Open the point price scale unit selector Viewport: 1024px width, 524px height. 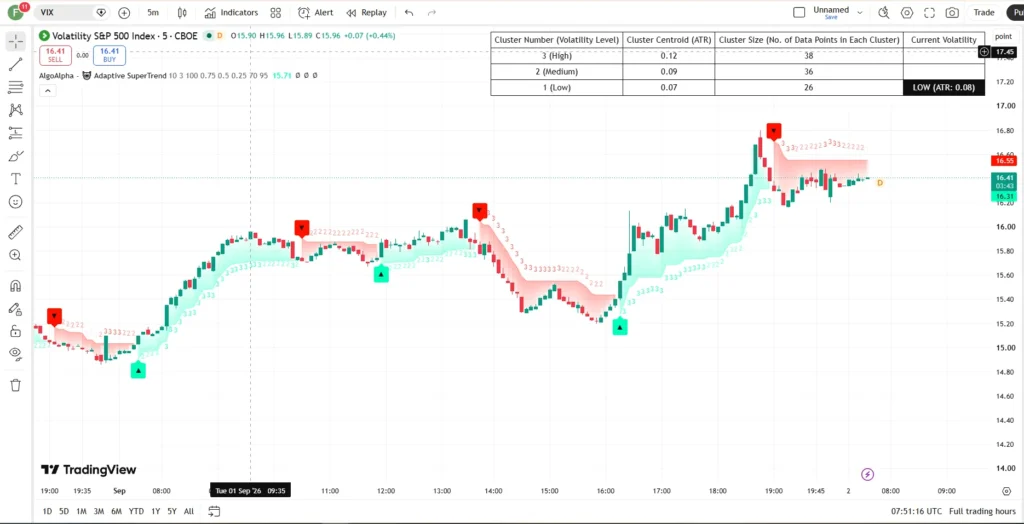pyautogui.click(x=1003, y=37)
